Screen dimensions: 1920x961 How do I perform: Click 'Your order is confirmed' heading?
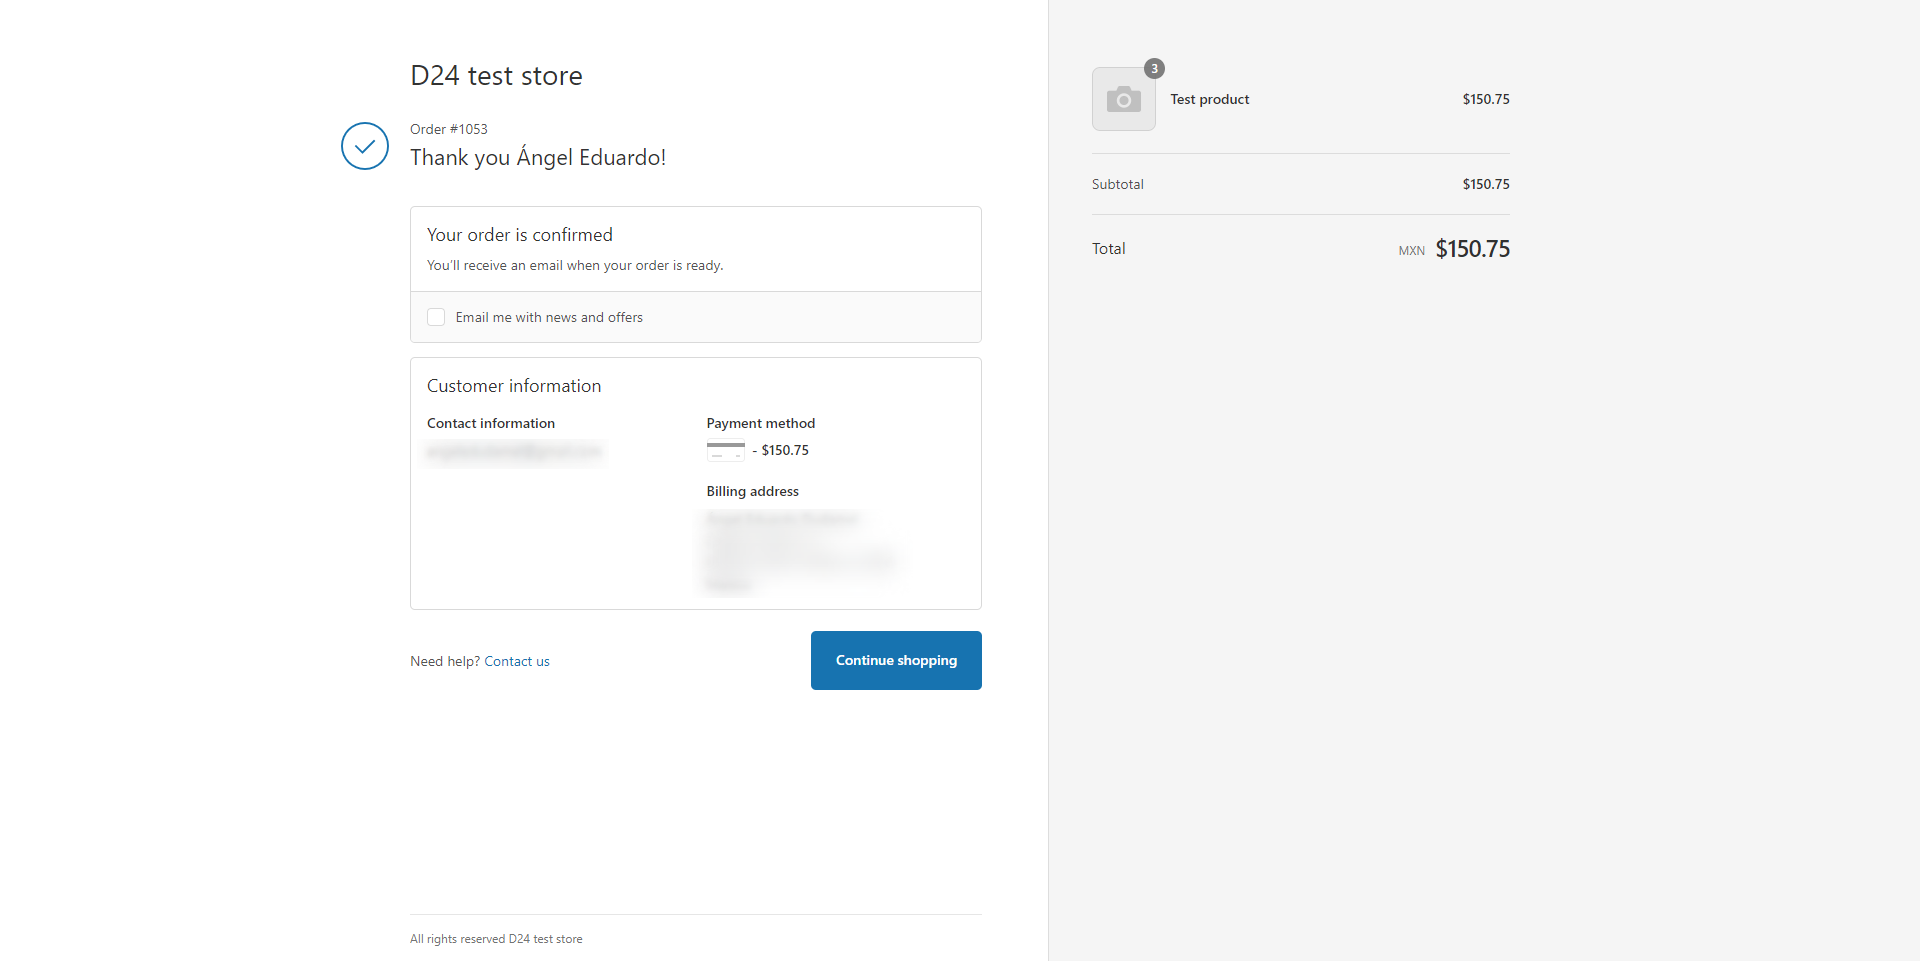click(x=519, y=235)
